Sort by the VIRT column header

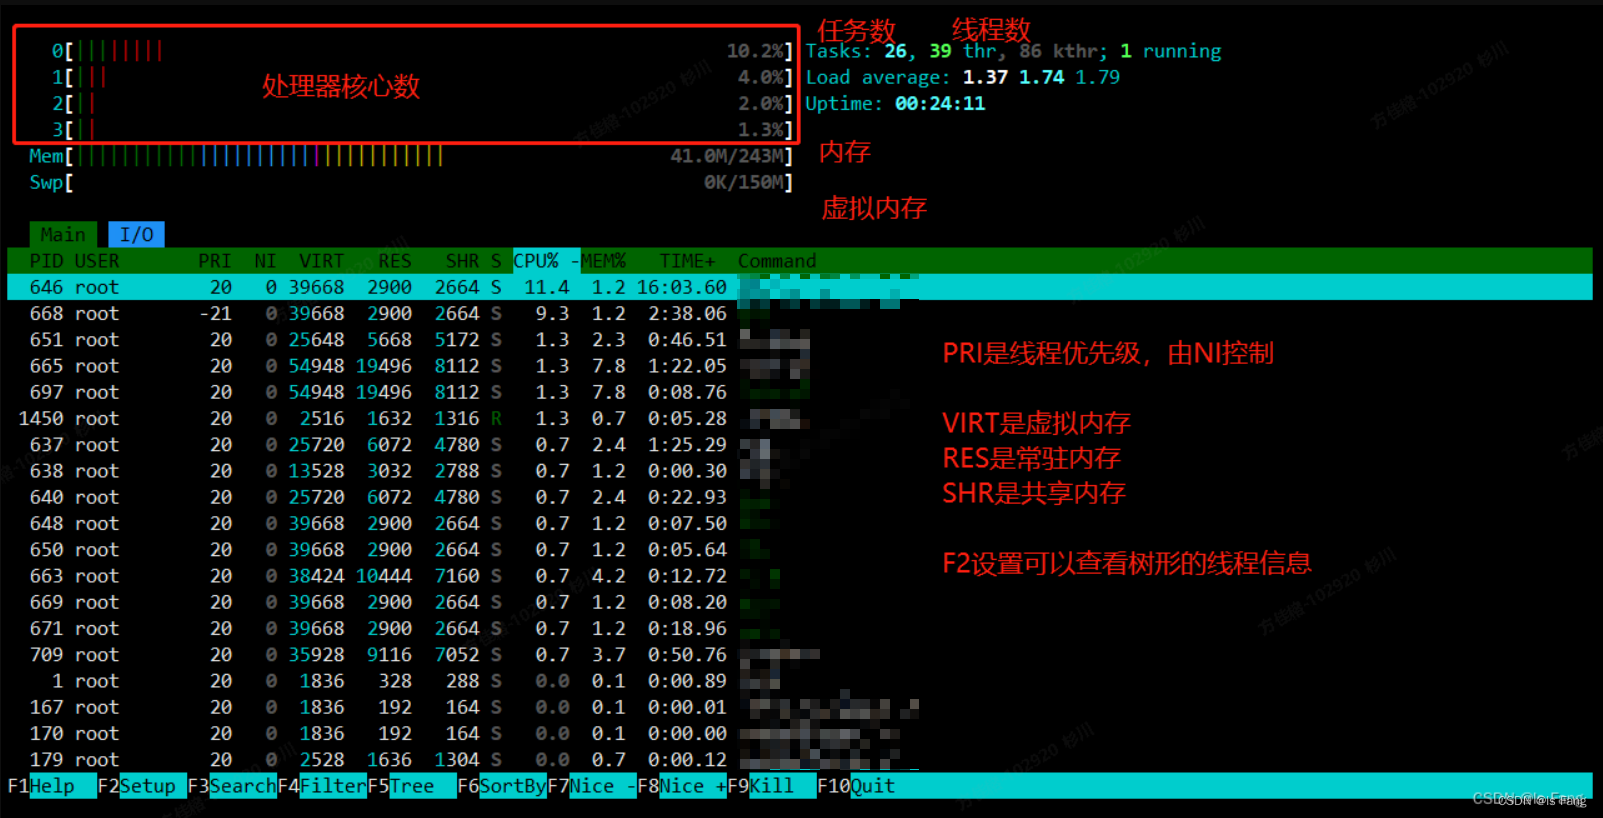click(321, 261)
